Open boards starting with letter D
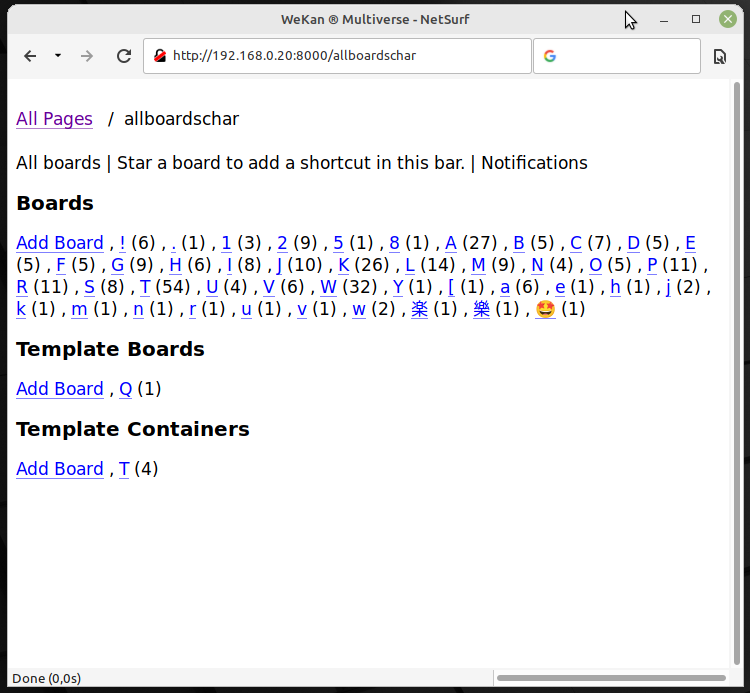This screenshot has height=693, width=750. click(x=633, y=242)
